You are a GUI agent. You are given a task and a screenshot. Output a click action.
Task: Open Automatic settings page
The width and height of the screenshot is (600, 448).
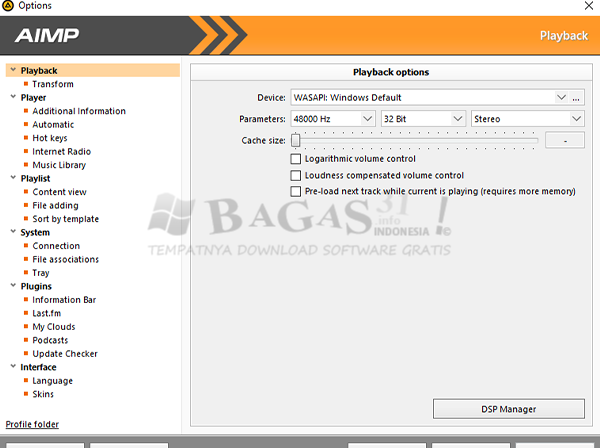[53, 125]
